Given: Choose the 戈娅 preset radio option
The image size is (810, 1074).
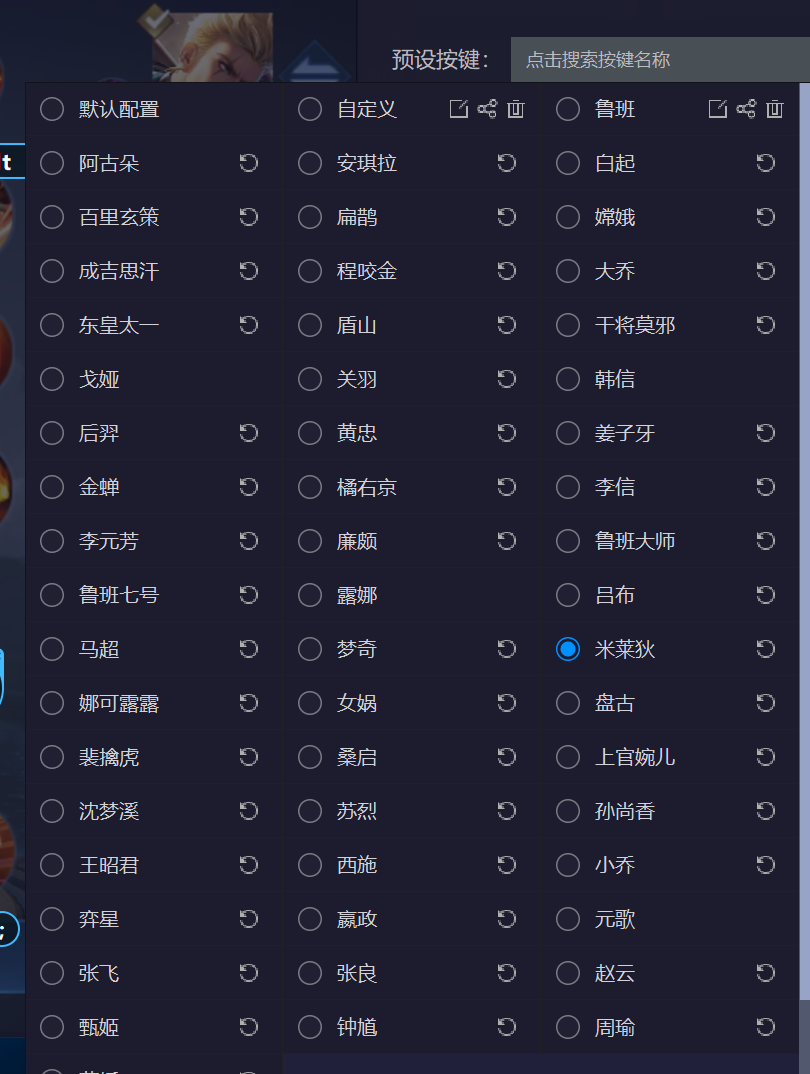Looking at the screenshot, I should (x=52, y=379).
